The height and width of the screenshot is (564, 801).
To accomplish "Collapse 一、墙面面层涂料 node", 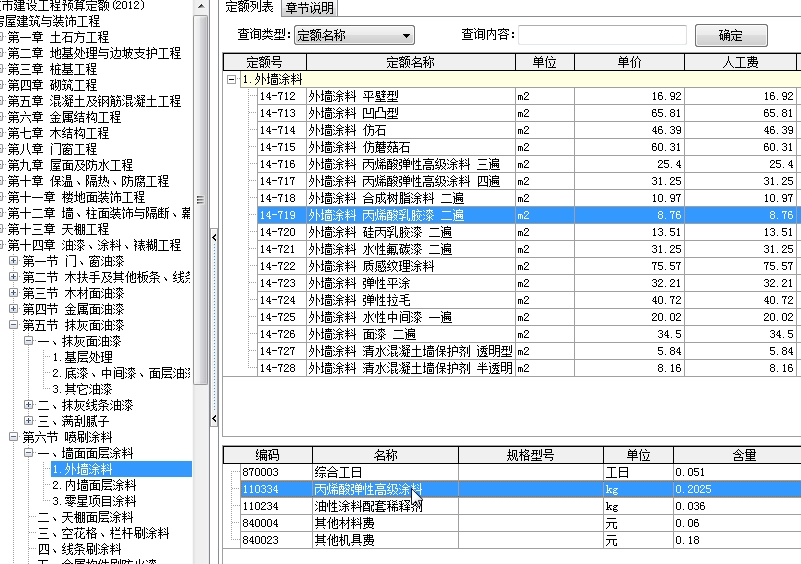I will 29,453.
